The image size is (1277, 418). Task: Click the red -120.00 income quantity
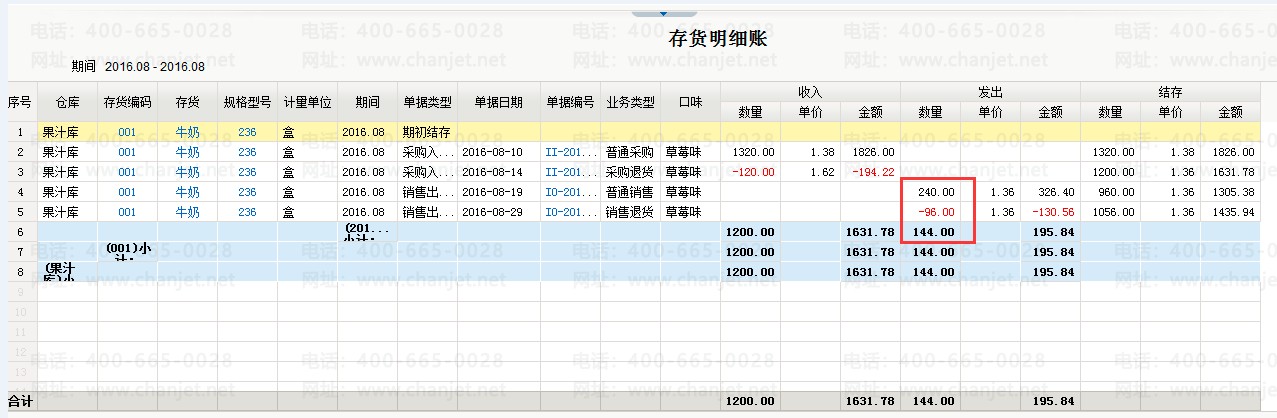tap(755, 172)
